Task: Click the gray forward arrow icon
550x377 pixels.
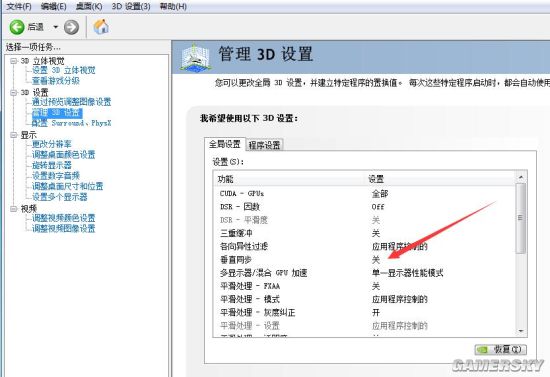Action: [x=71, y=27]
